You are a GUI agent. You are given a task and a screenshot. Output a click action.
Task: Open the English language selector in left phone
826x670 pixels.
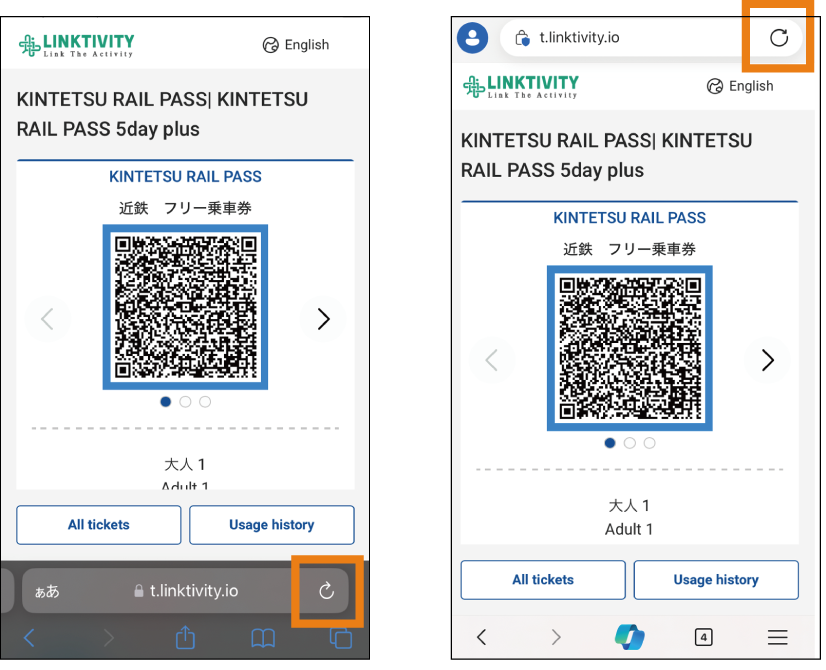(296, 45)
